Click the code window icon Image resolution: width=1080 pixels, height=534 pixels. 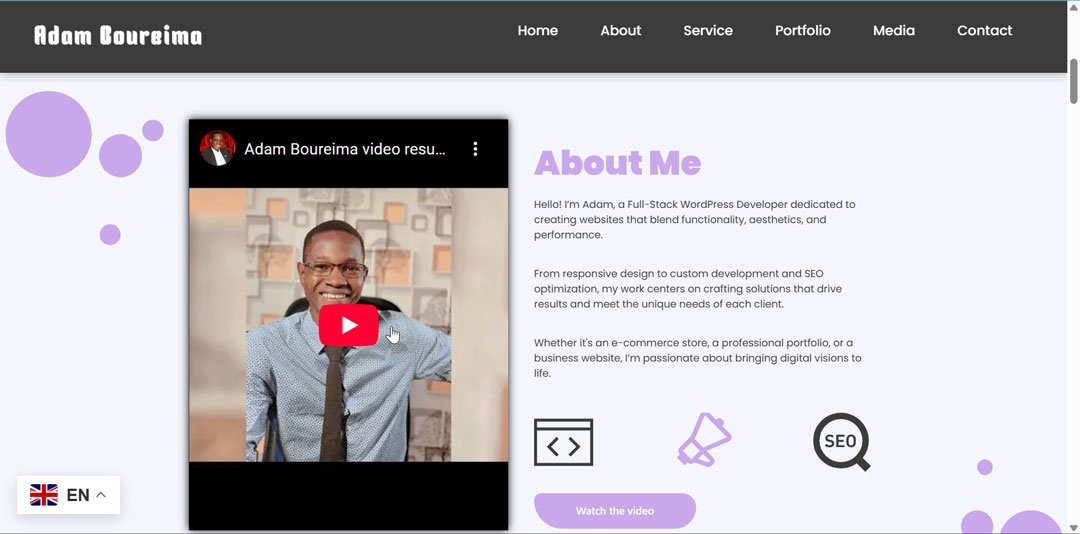pos(563,442)
